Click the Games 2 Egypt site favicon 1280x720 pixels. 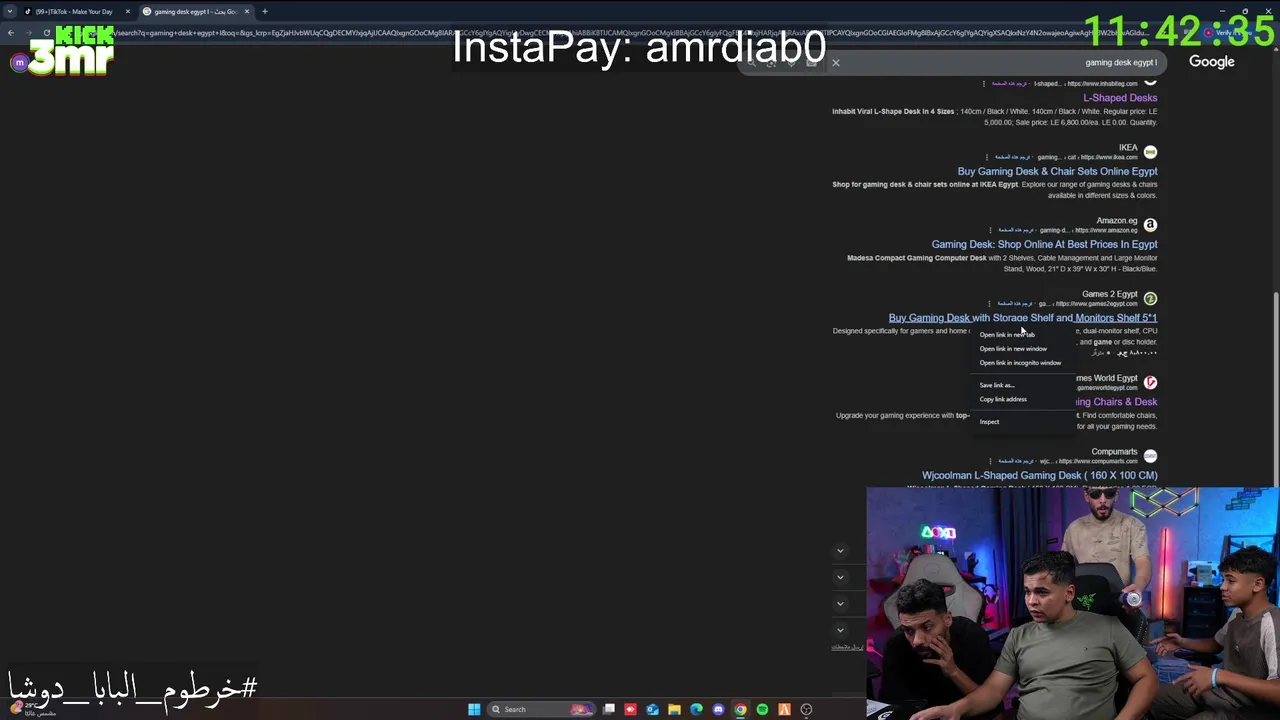[1150, 299]
